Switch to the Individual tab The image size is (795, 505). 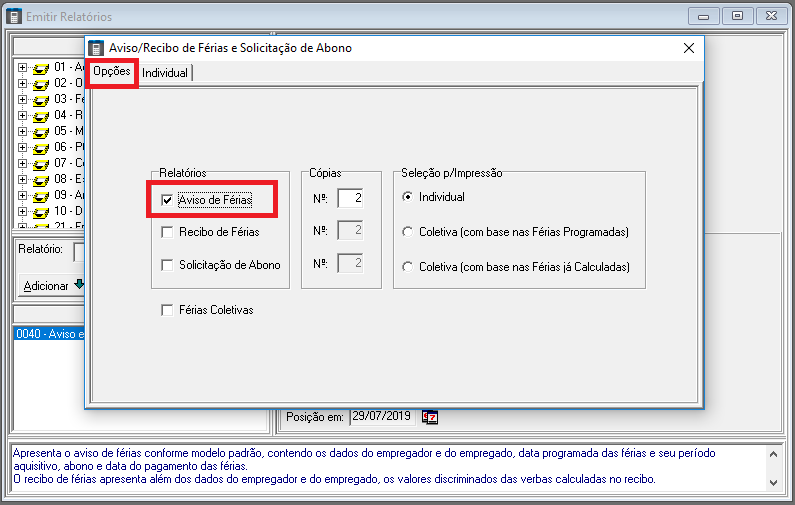pyautogui.click(x=164, y=73)
